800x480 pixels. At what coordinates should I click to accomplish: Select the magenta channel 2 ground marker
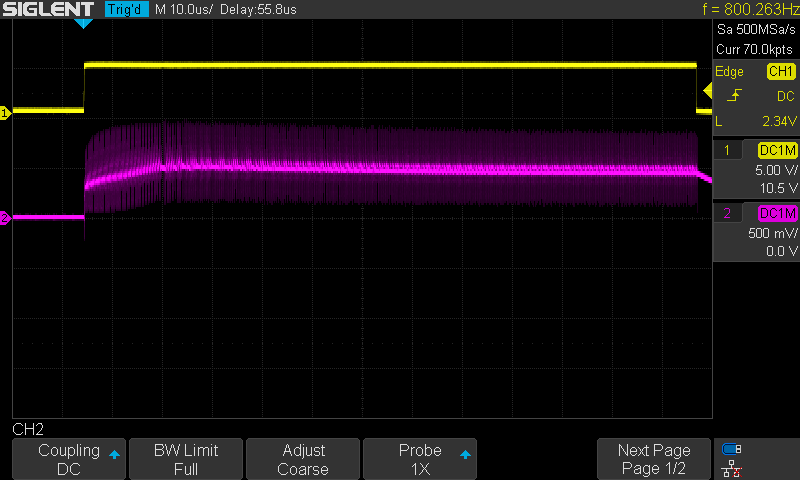coord(5,218)
